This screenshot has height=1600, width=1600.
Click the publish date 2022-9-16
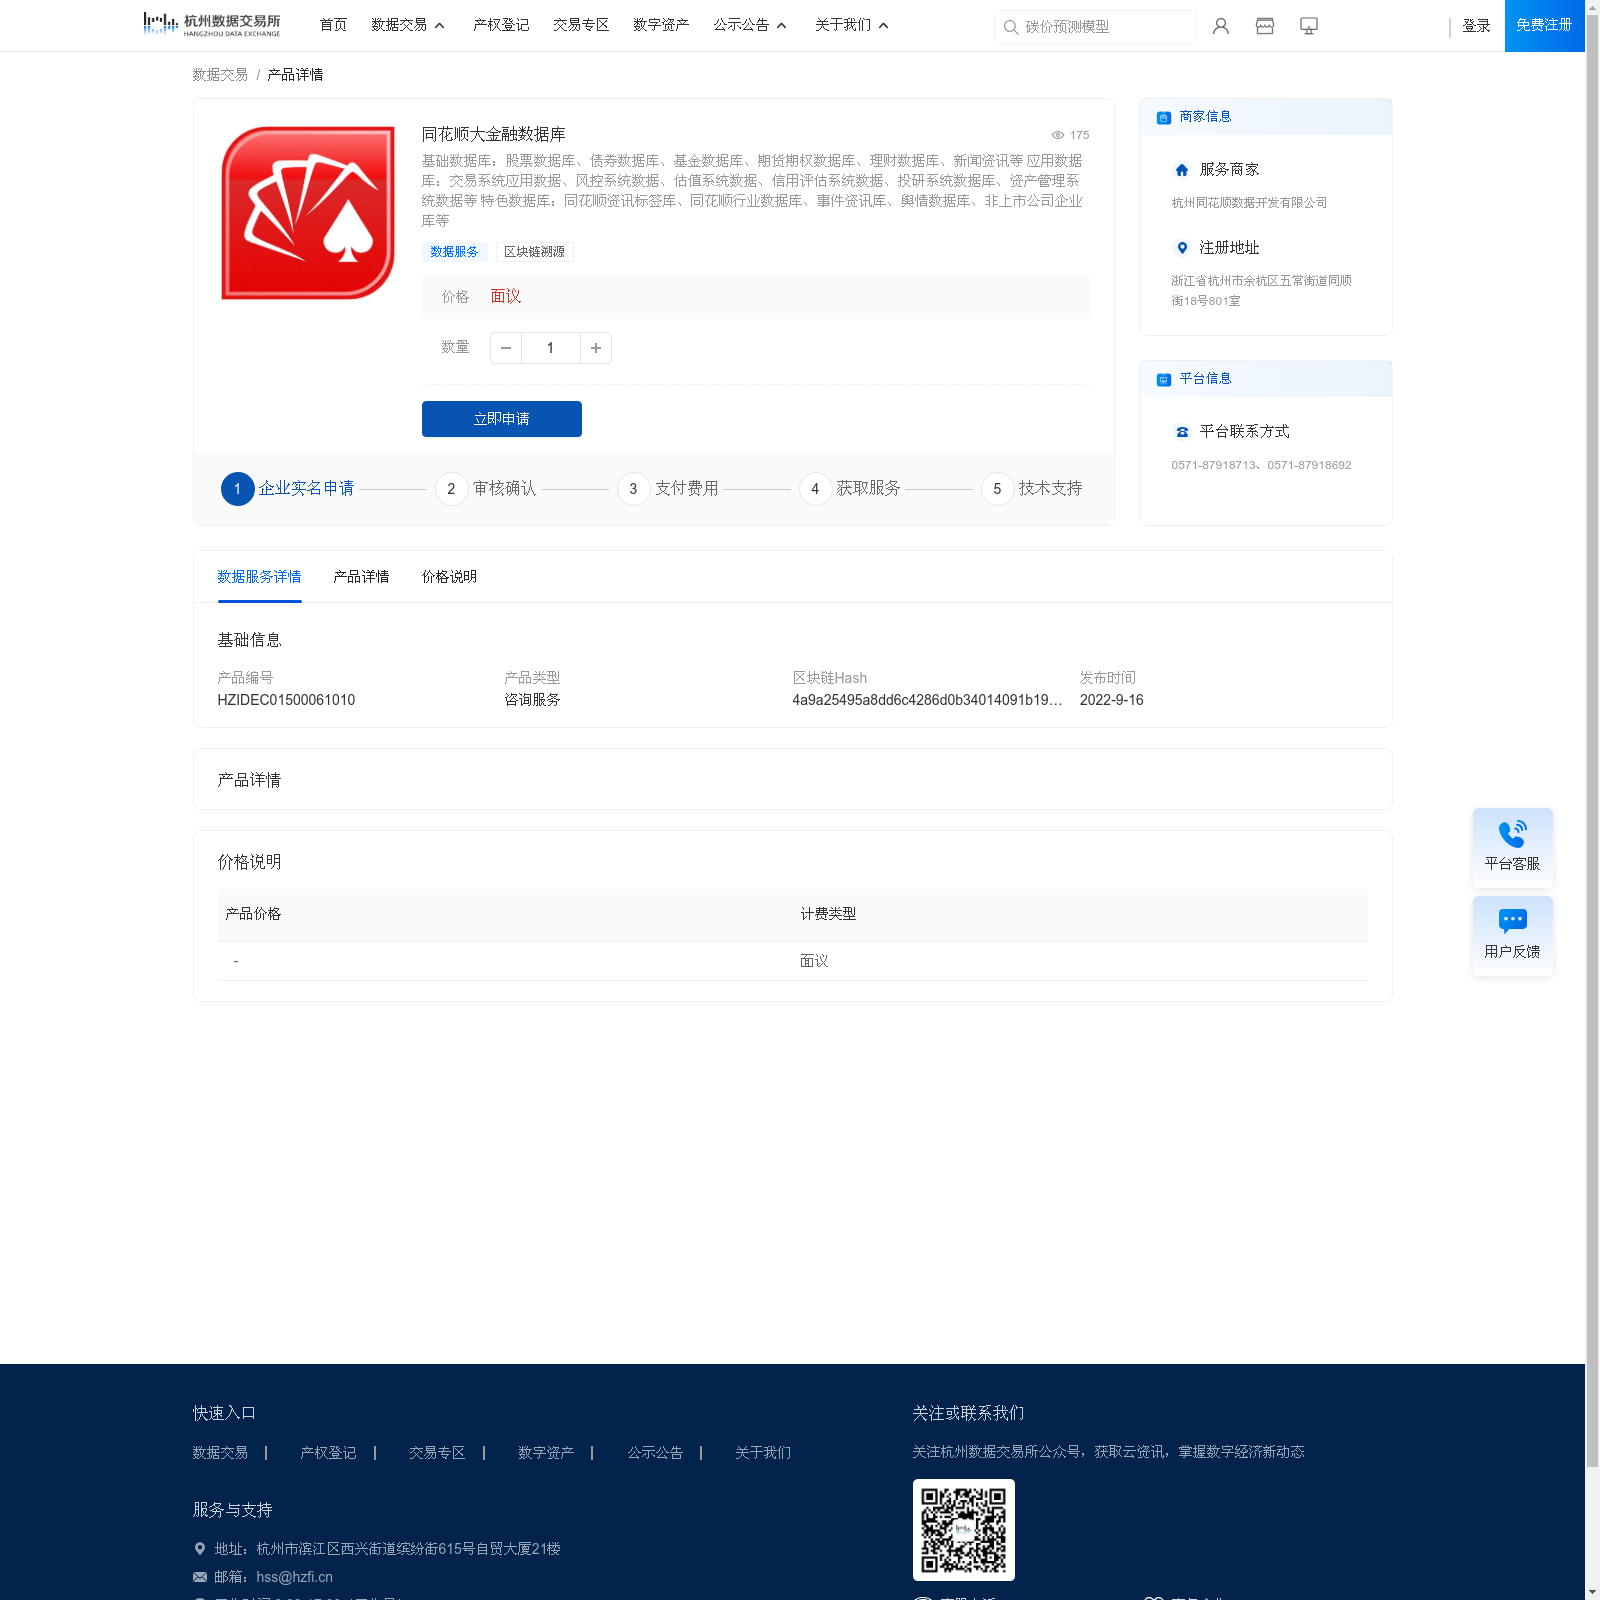1111,700
